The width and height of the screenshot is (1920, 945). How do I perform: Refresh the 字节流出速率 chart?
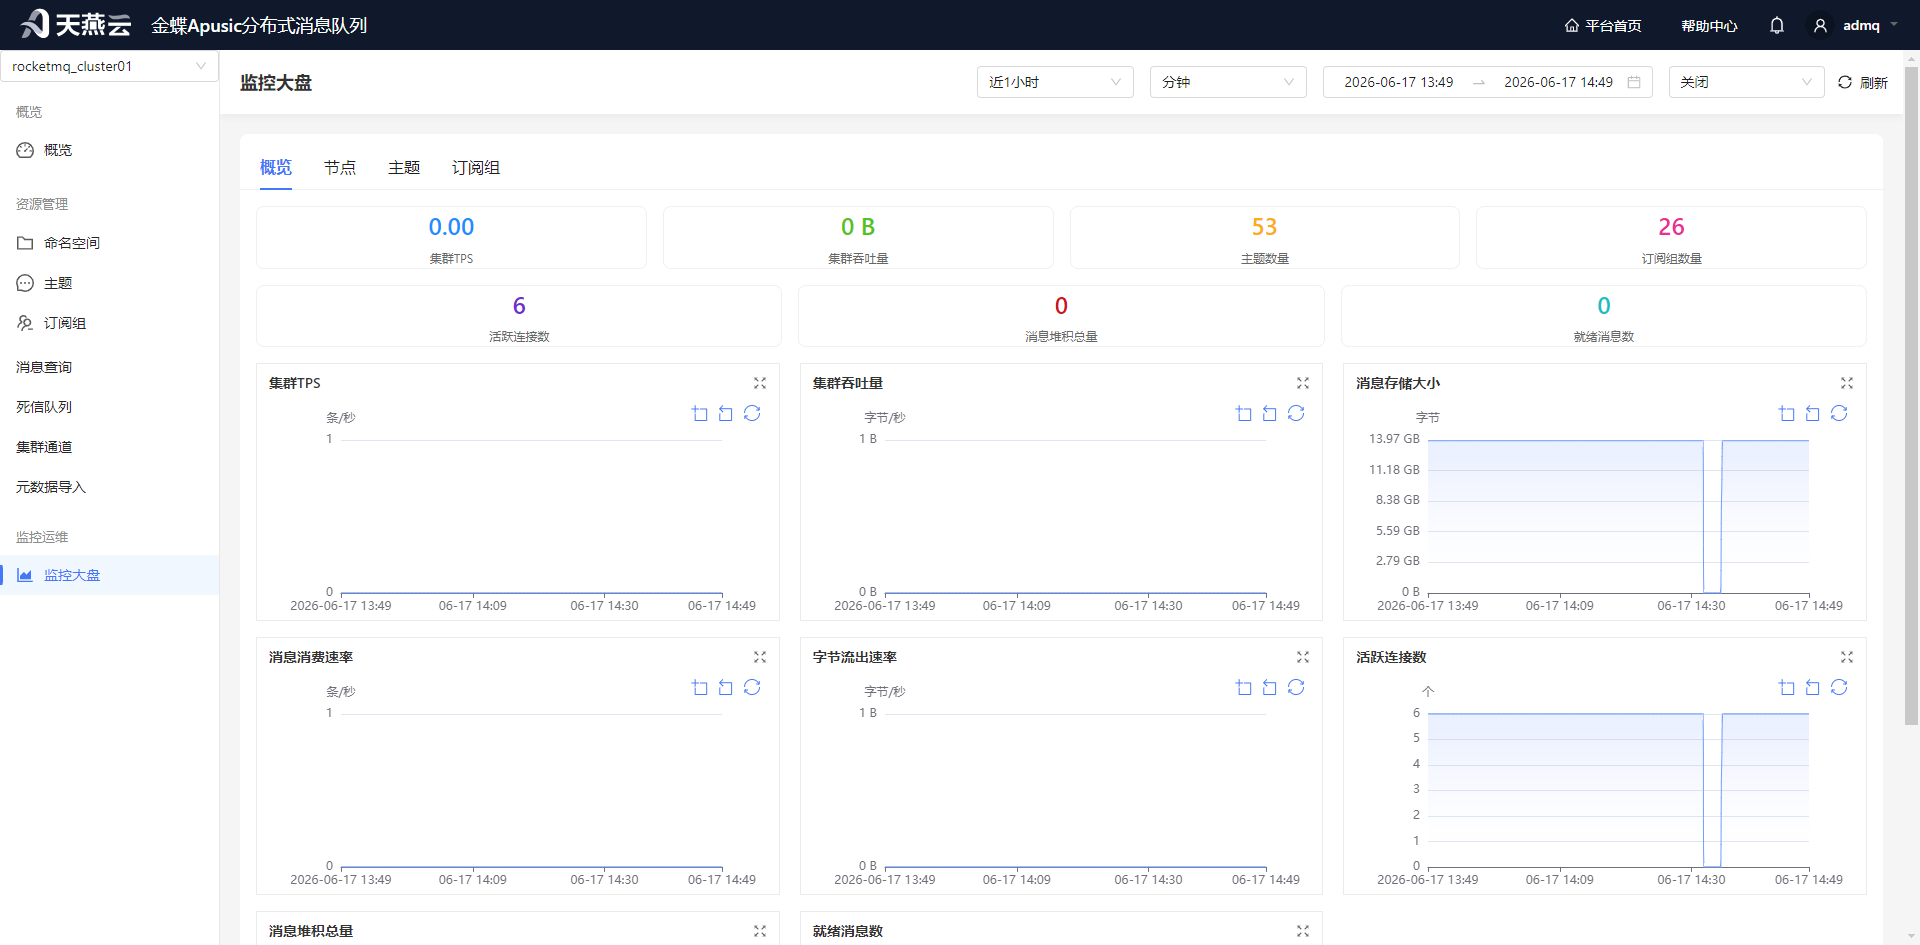pyautogui.click(x=1296, y=687)
